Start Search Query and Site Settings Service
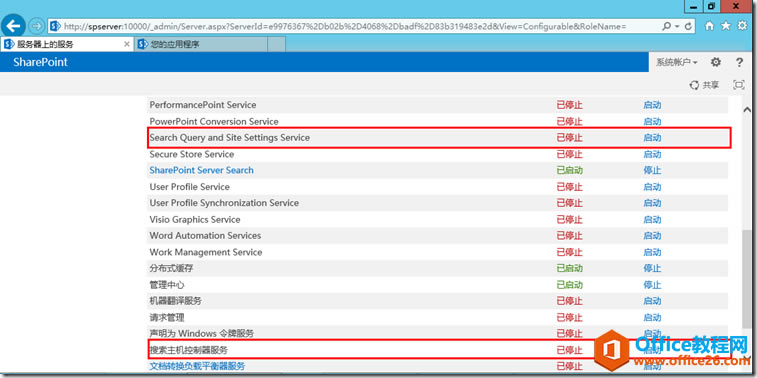 coord(652,138)
